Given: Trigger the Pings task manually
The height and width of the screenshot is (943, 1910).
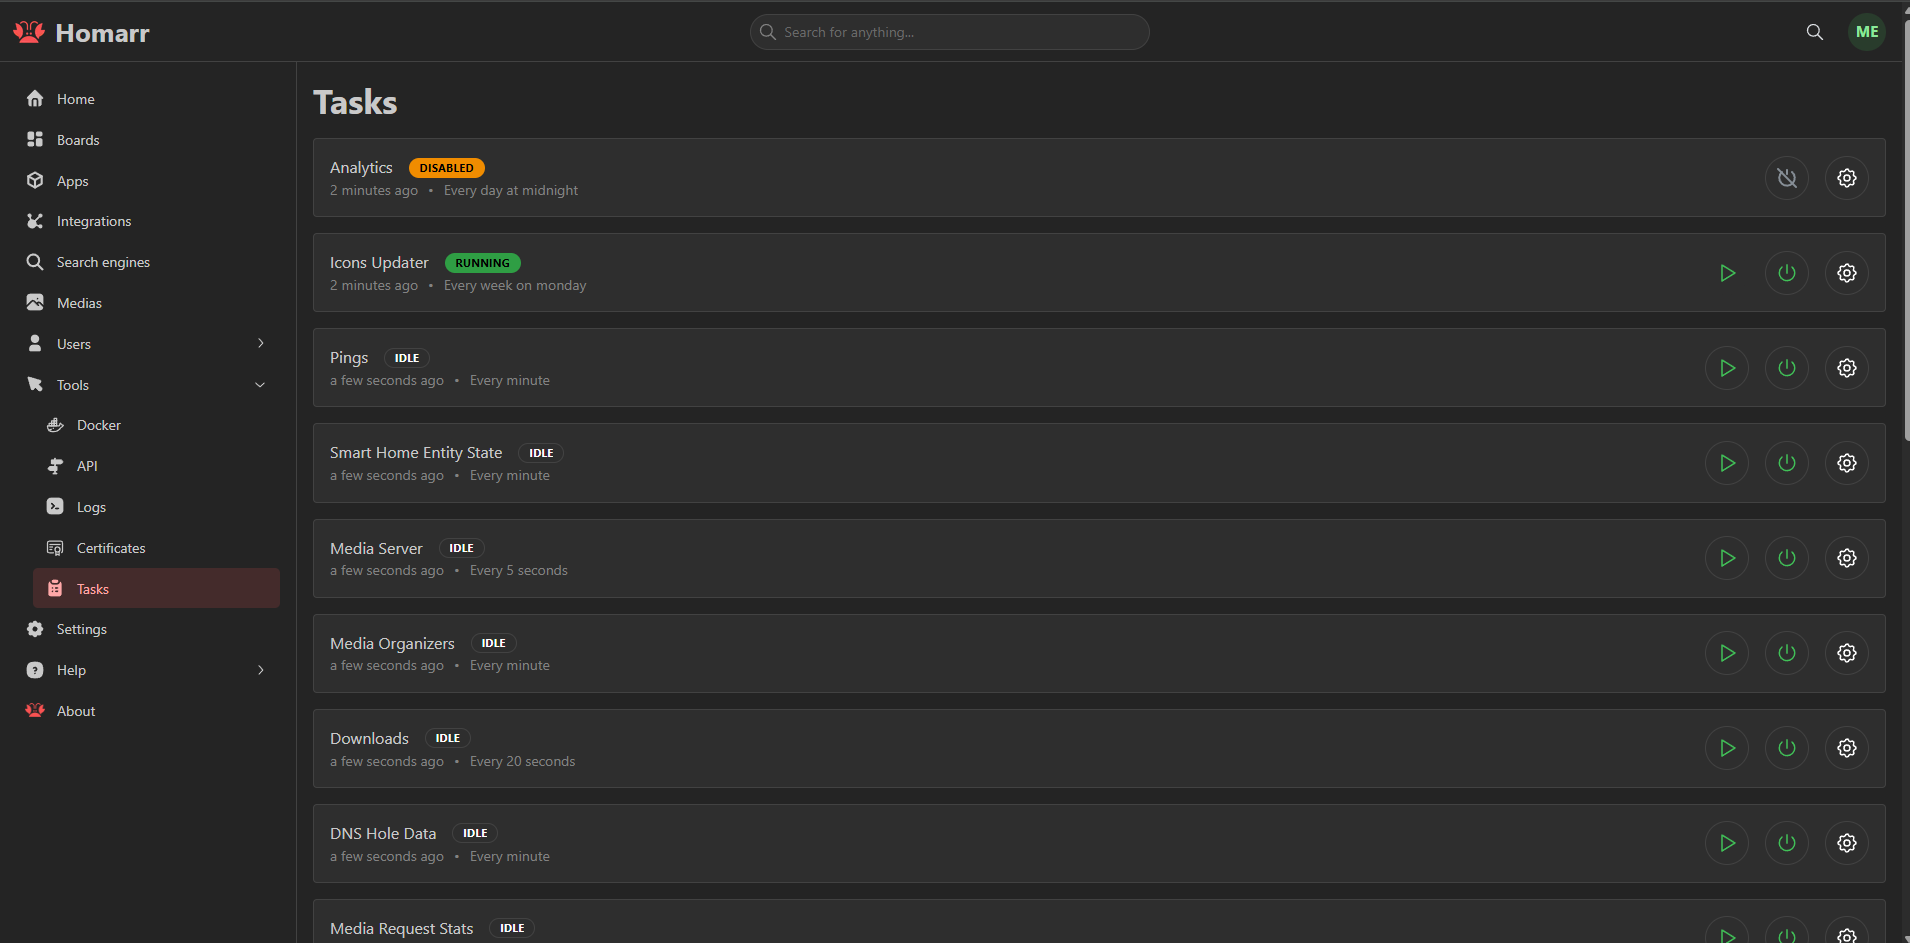Looking at the screenshot, I should [x=1728, y=367].
